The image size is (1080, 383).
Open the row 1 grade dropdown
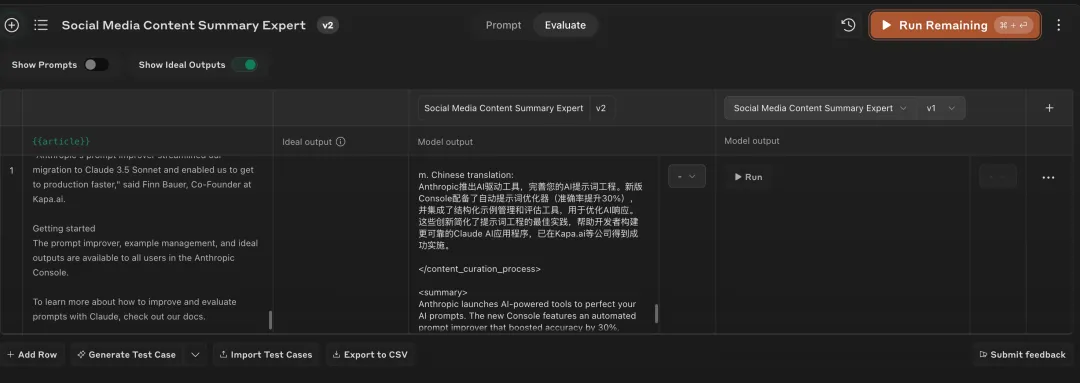click(x=687, y=176)
